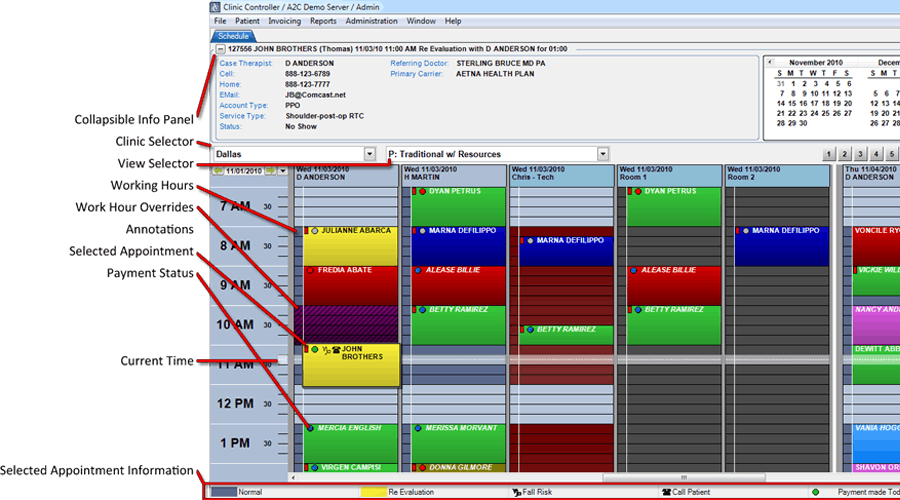900x500 pixels.
Task: Click red payment dot on FREDIA ABATE
Action: click(x=311, y=270)
